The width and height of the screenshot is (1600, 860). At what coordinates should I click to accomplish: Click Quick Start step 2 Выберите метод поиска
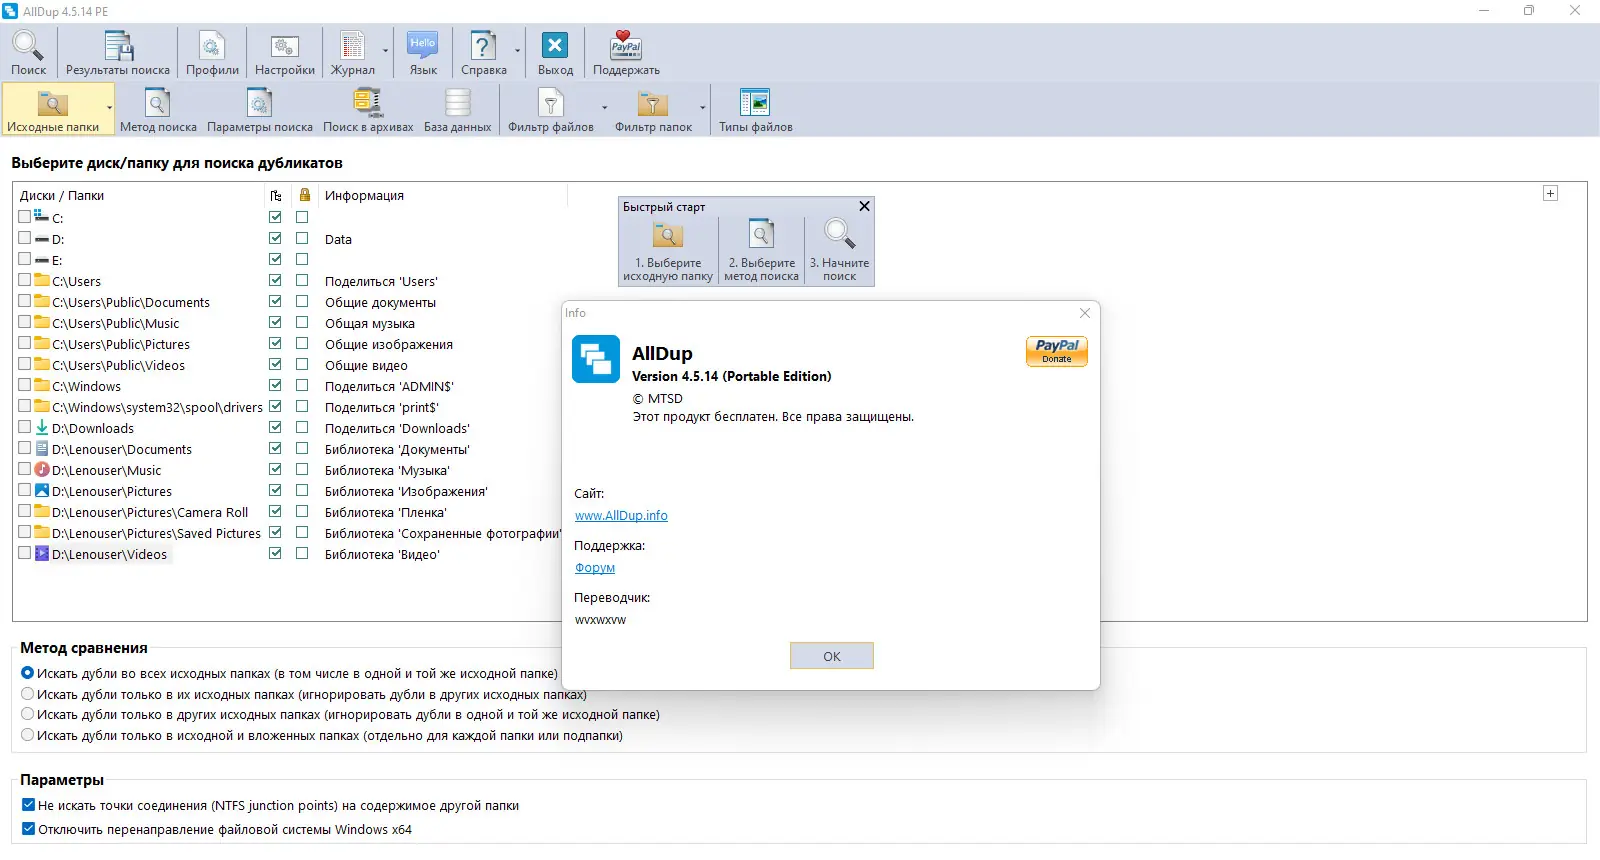click(761, 251)
